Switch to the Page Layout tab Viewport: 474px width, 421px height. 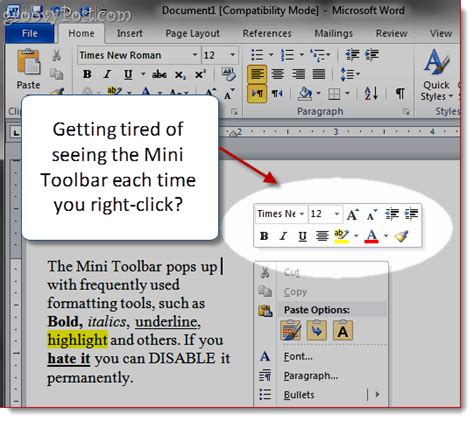(x=192, y=33)
